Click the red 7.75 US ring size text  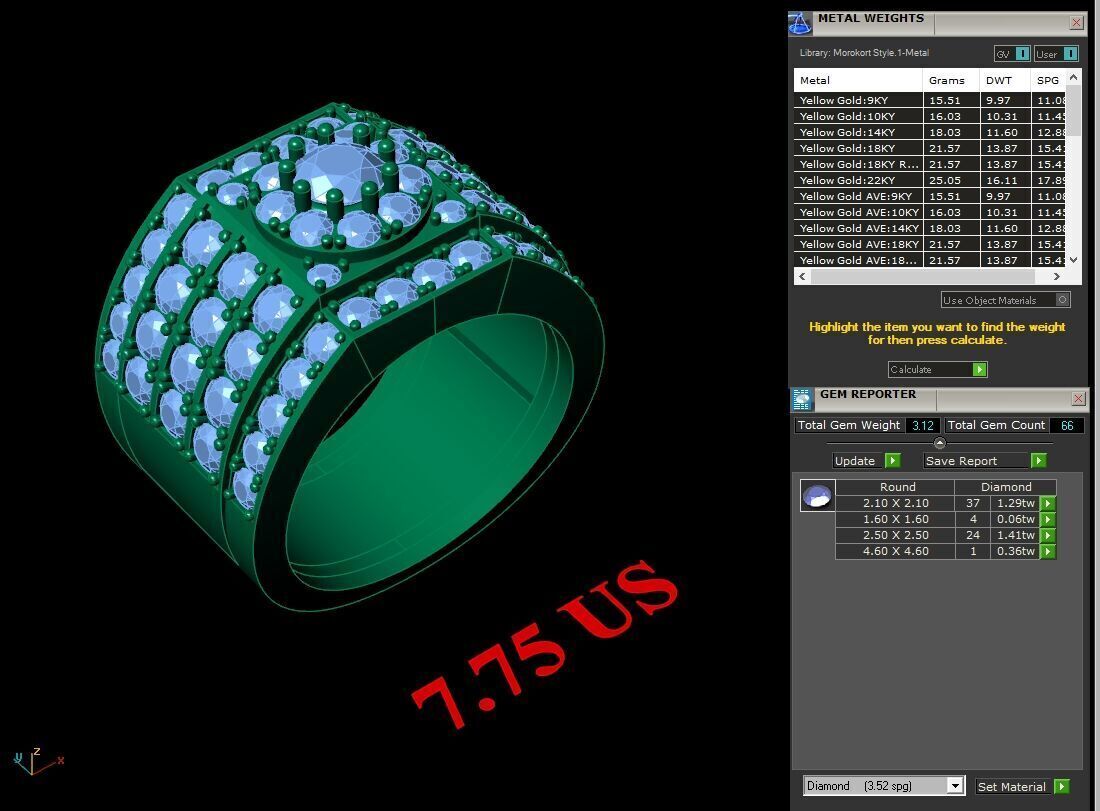(x=546, y=643)
